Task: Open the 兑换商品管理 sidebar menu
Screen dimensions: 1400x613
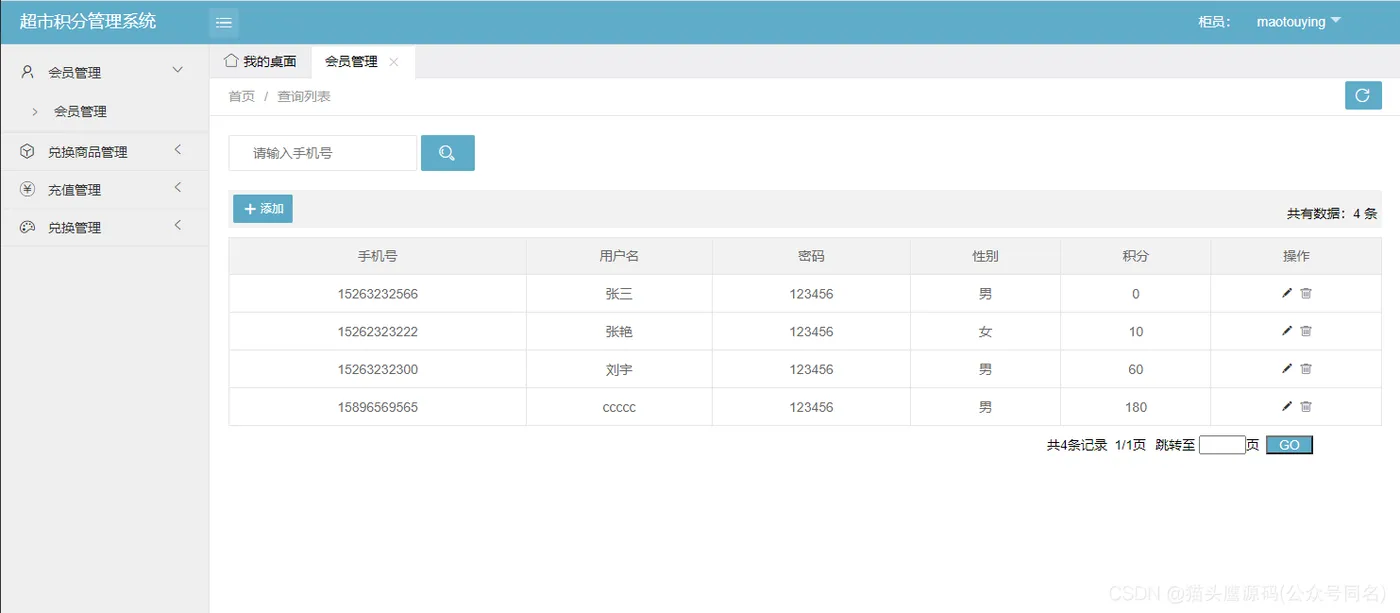Action: point(104,152)
